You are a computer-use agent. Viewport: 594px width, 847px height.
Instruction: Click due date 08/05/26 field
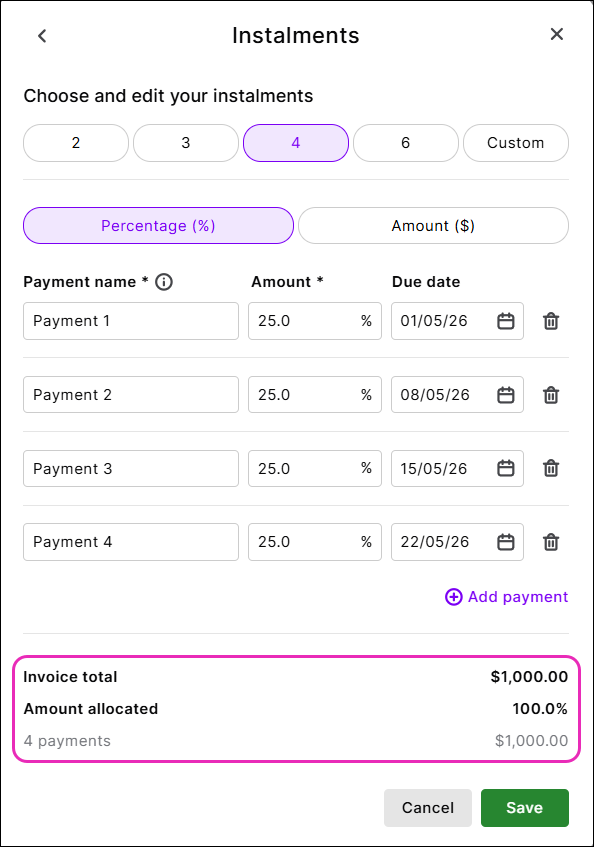pos(457,395)
